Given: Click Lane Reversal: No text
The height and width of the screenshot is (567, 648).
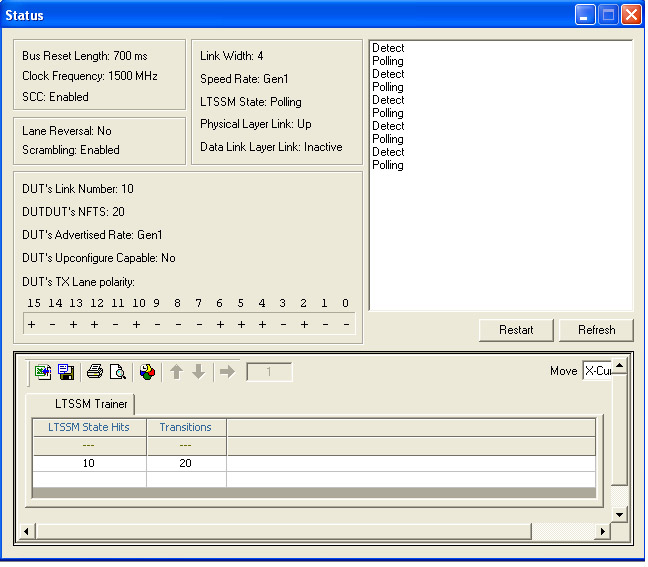Looking at the screenshot, I should click(x=67, y=131).
